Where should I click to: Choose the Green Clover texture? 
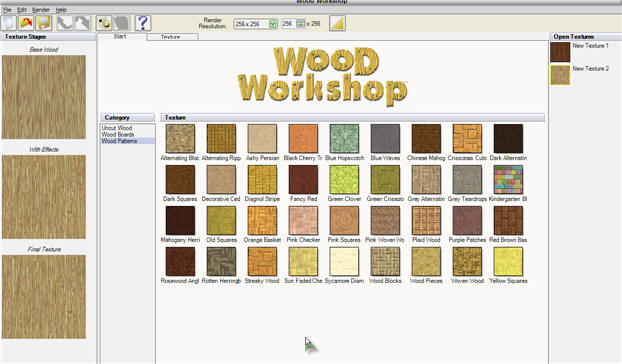click(x=344, y=180)
